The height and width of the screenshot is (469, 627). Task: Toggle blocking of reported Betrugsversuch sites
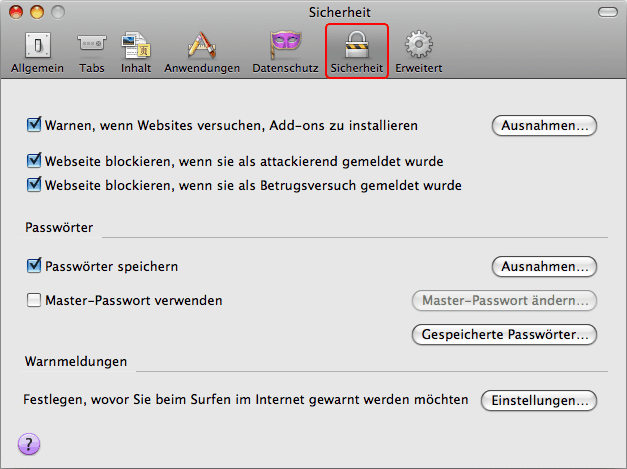pyautogui.click(x=35, y=185)
